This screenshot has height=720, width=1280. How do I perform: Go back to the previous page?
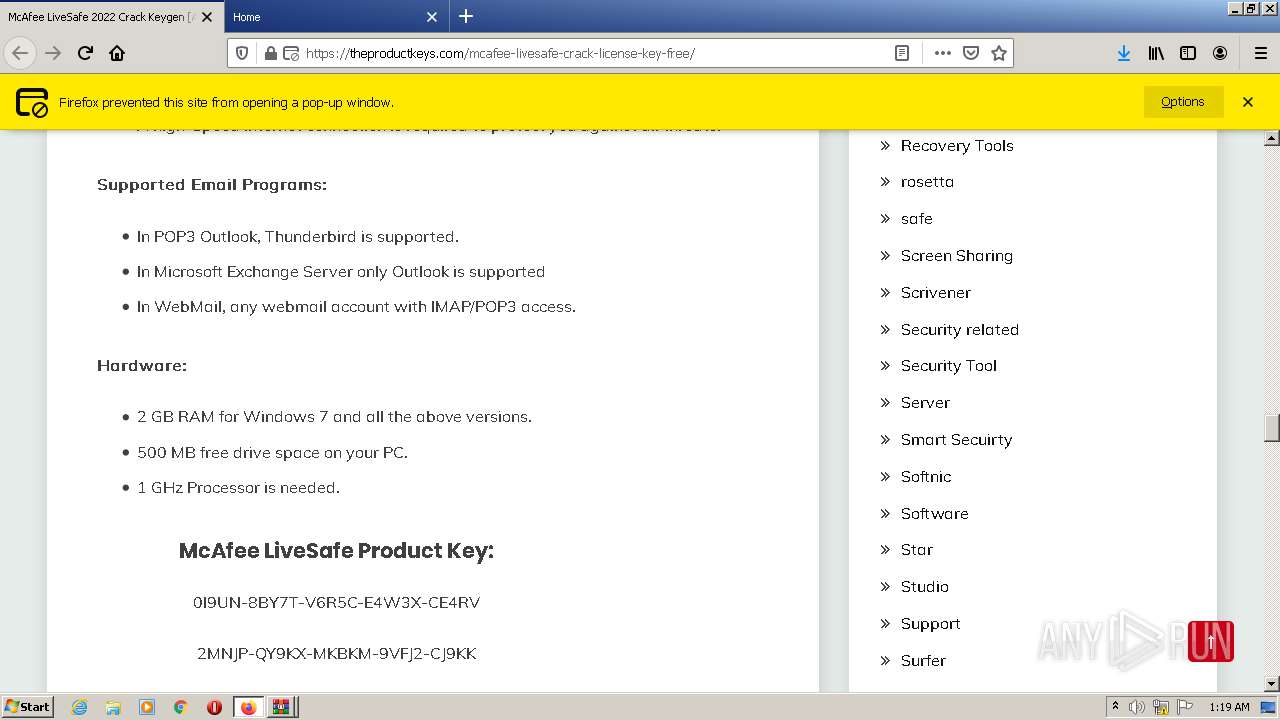[x=20, y=53]
